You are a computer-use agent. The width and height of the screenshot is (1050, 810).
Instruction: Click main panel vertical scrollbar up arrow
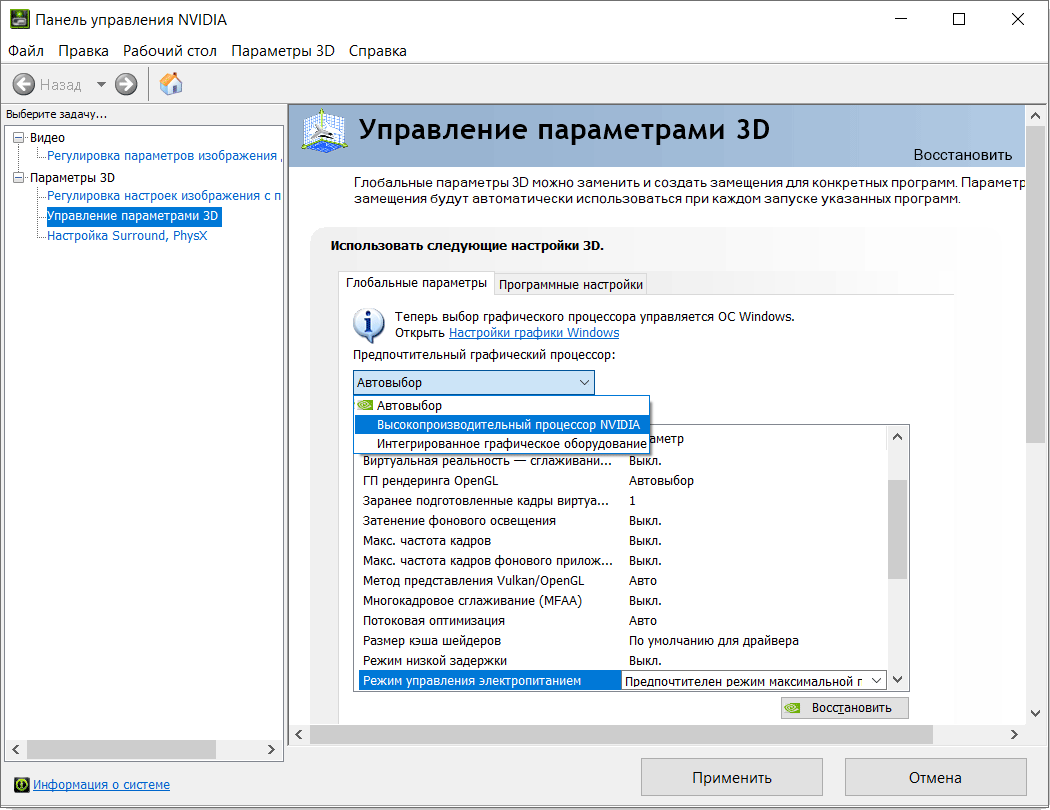point(1035,115)
